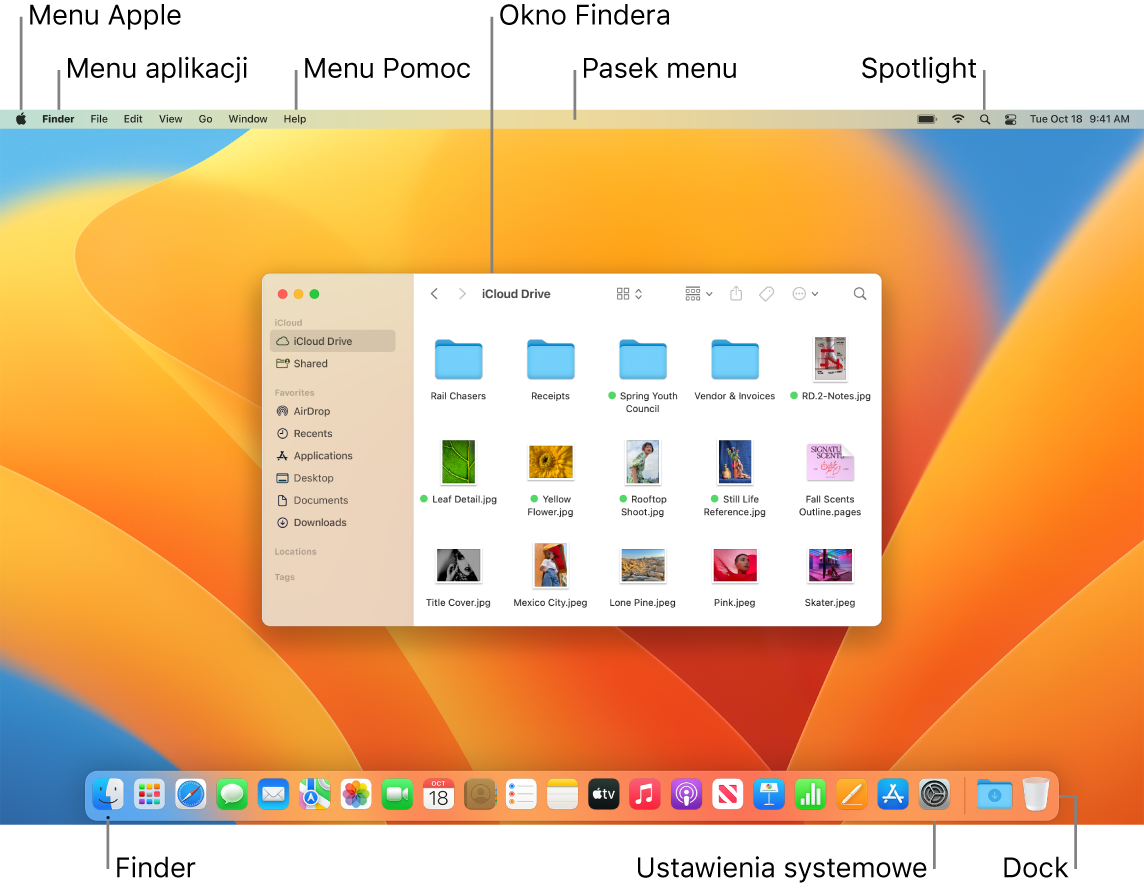Open Spotlight from the menu bar
This screenshot has width=1144, height=888.
(x=985, y=118)
